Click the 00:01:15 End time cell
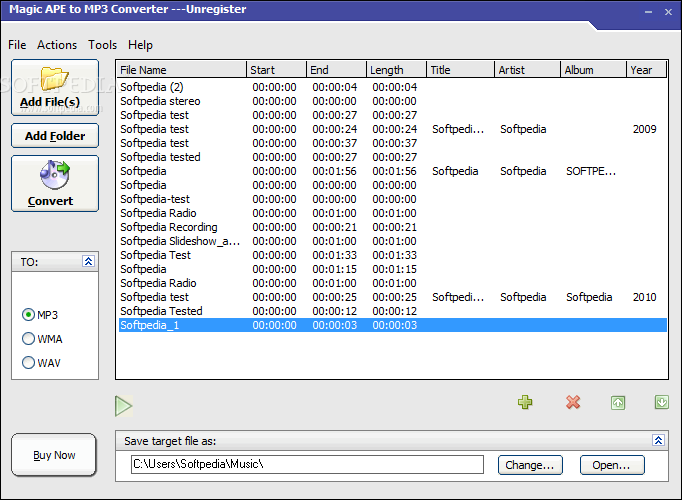Image resolution: width=682 pixels, height=500 pixels. pyautogui.click(x=334, y=269)
